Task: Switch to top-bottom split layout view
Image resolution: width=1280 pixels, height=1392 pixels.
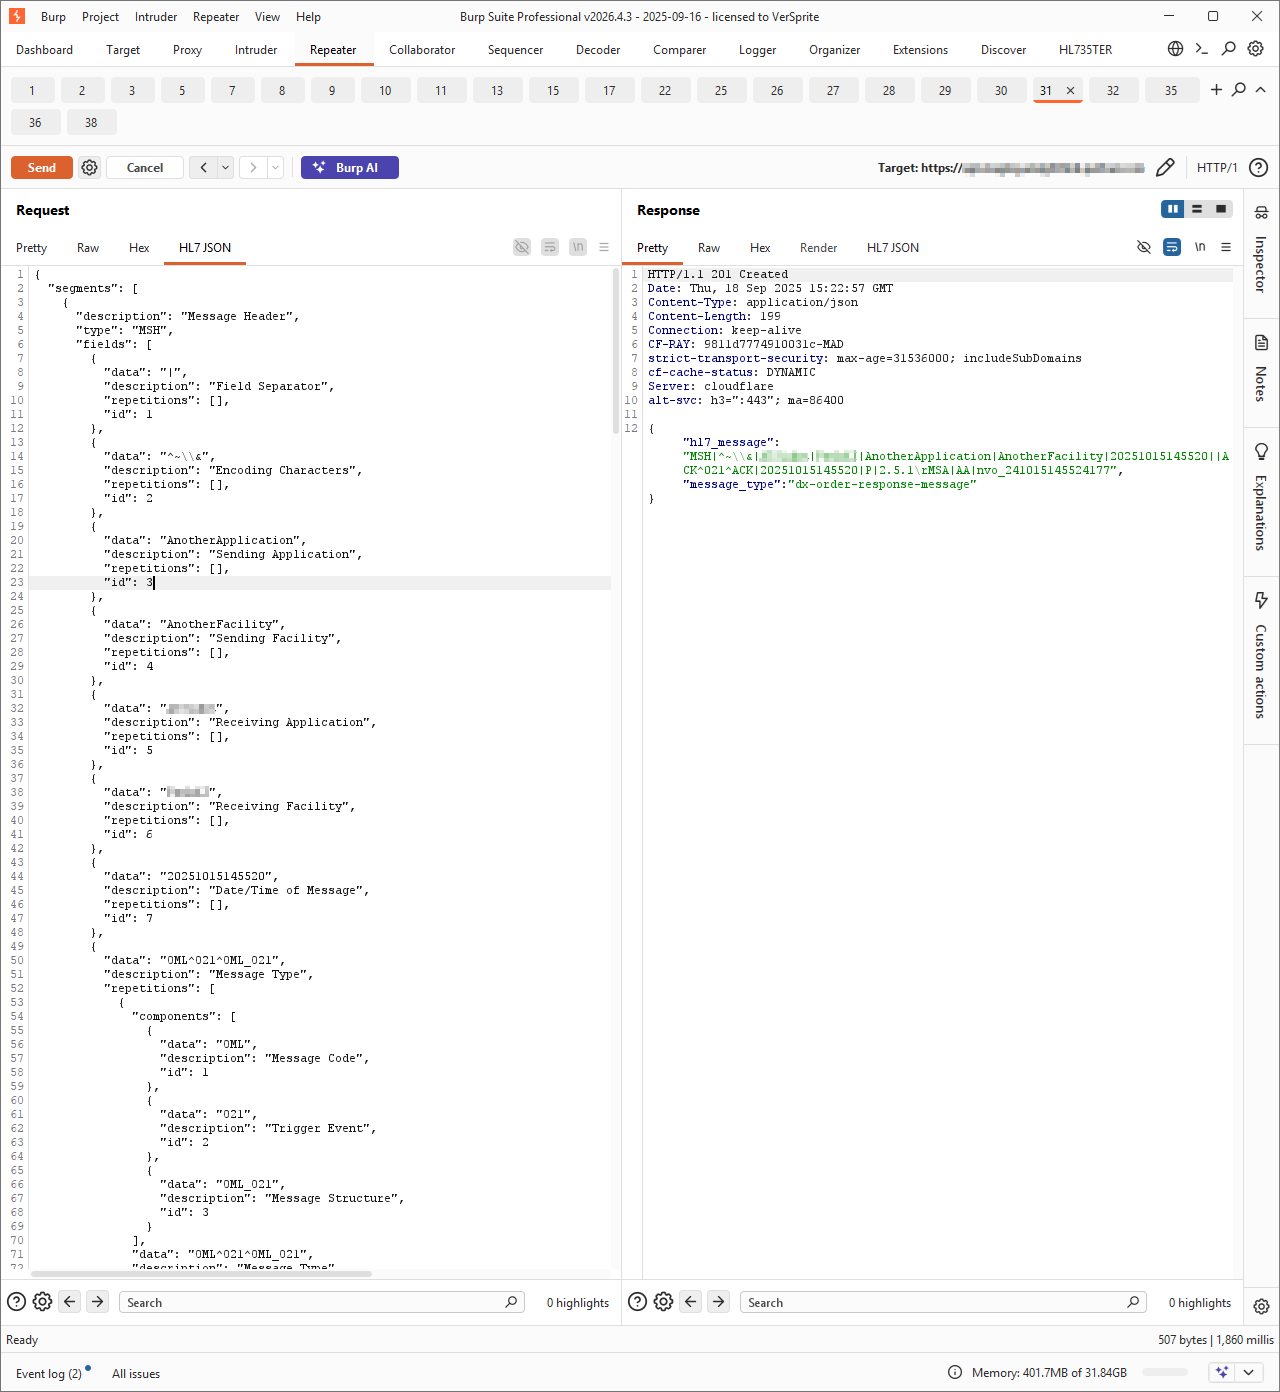Action: click(1197, 209)
